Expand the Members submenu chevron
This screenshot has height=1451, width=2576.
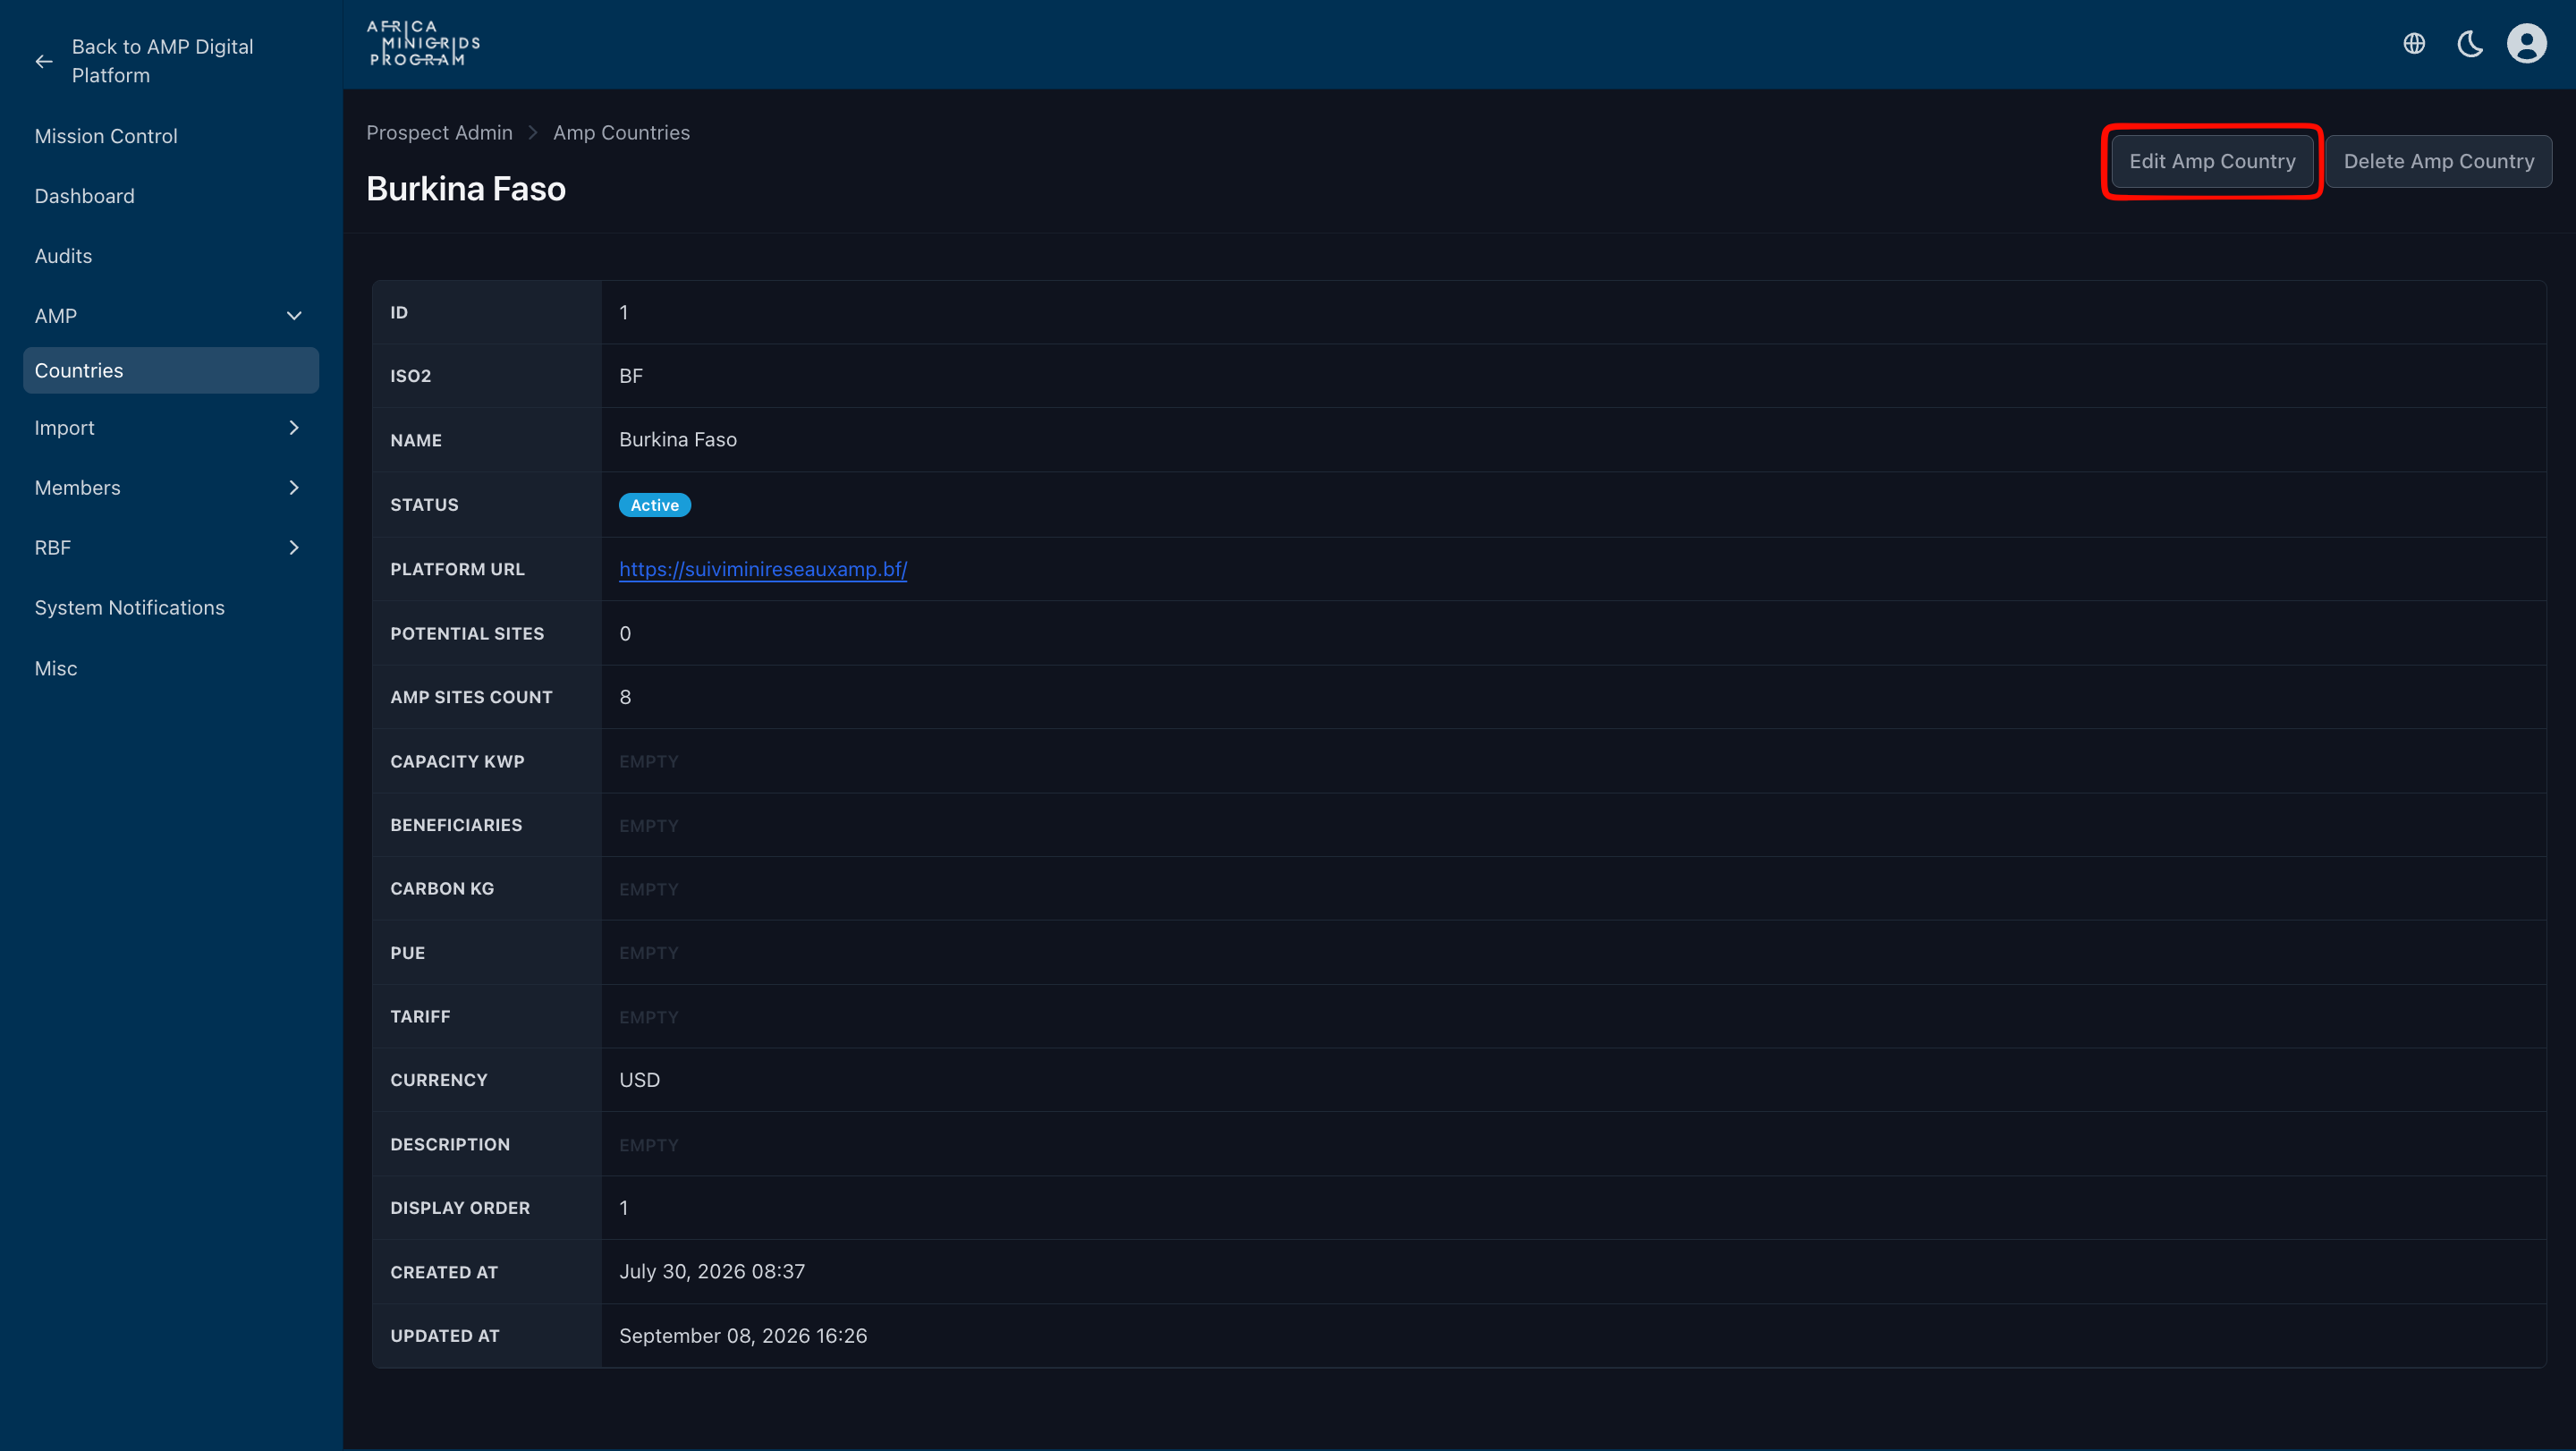(x=294, y=488)
